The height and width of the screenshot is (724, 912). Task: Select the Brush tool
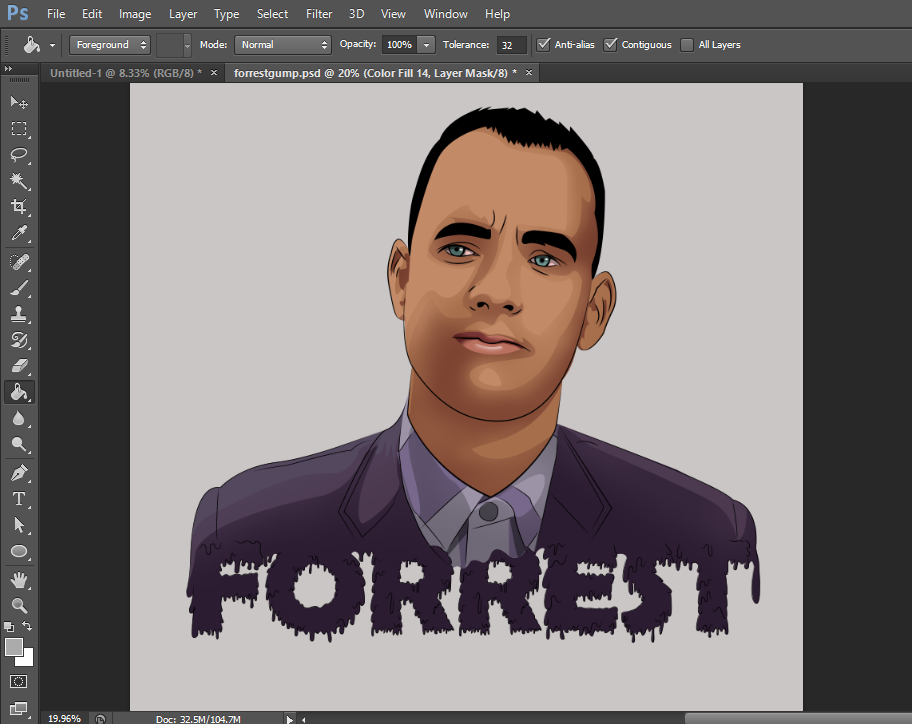click(19, 288)
